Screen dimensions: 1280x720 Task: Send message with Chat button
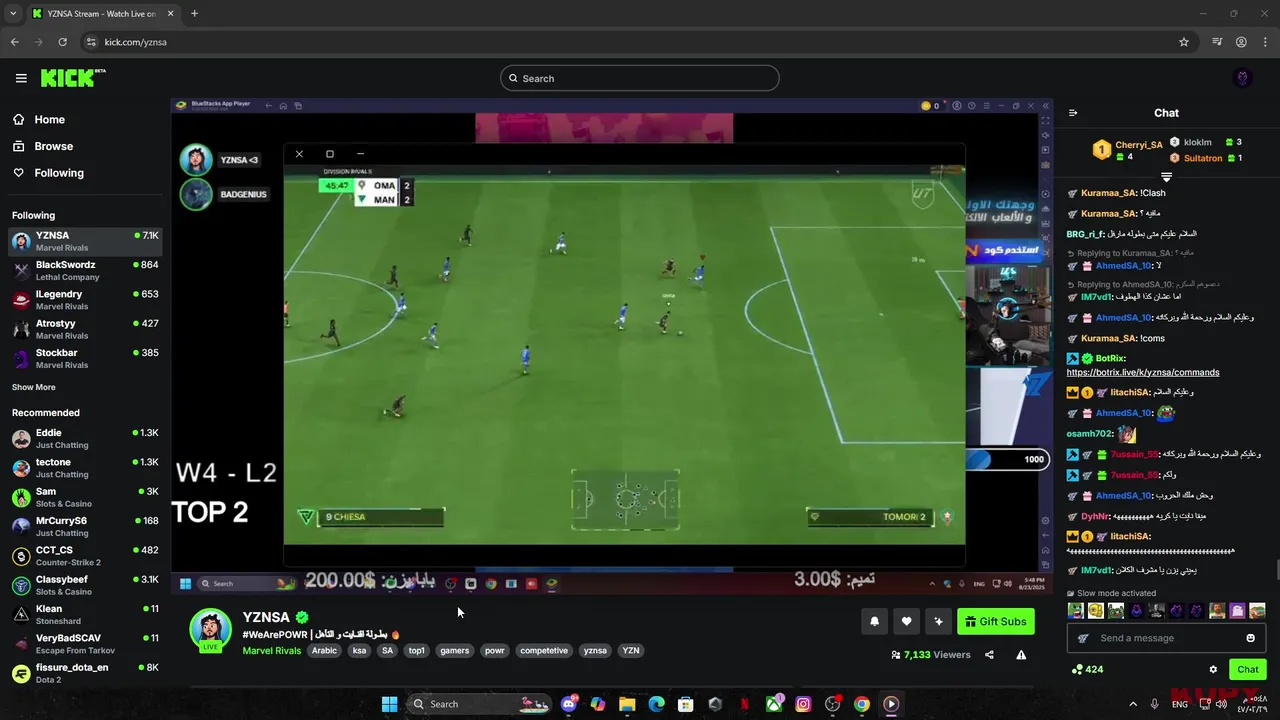(x=1247, y=669)
